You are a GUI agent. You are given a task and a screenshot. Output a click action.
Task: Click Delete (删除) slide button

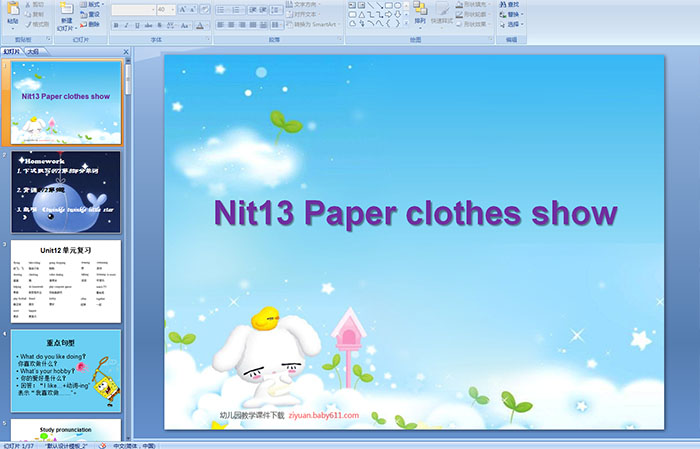(90, 24)
